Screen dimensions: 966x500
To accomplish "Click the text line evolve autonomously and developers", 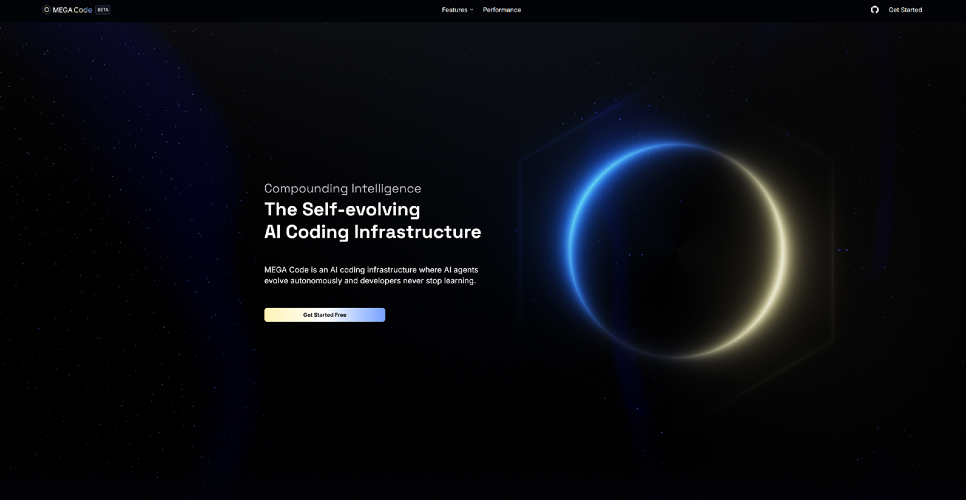I will pos(370,281).
